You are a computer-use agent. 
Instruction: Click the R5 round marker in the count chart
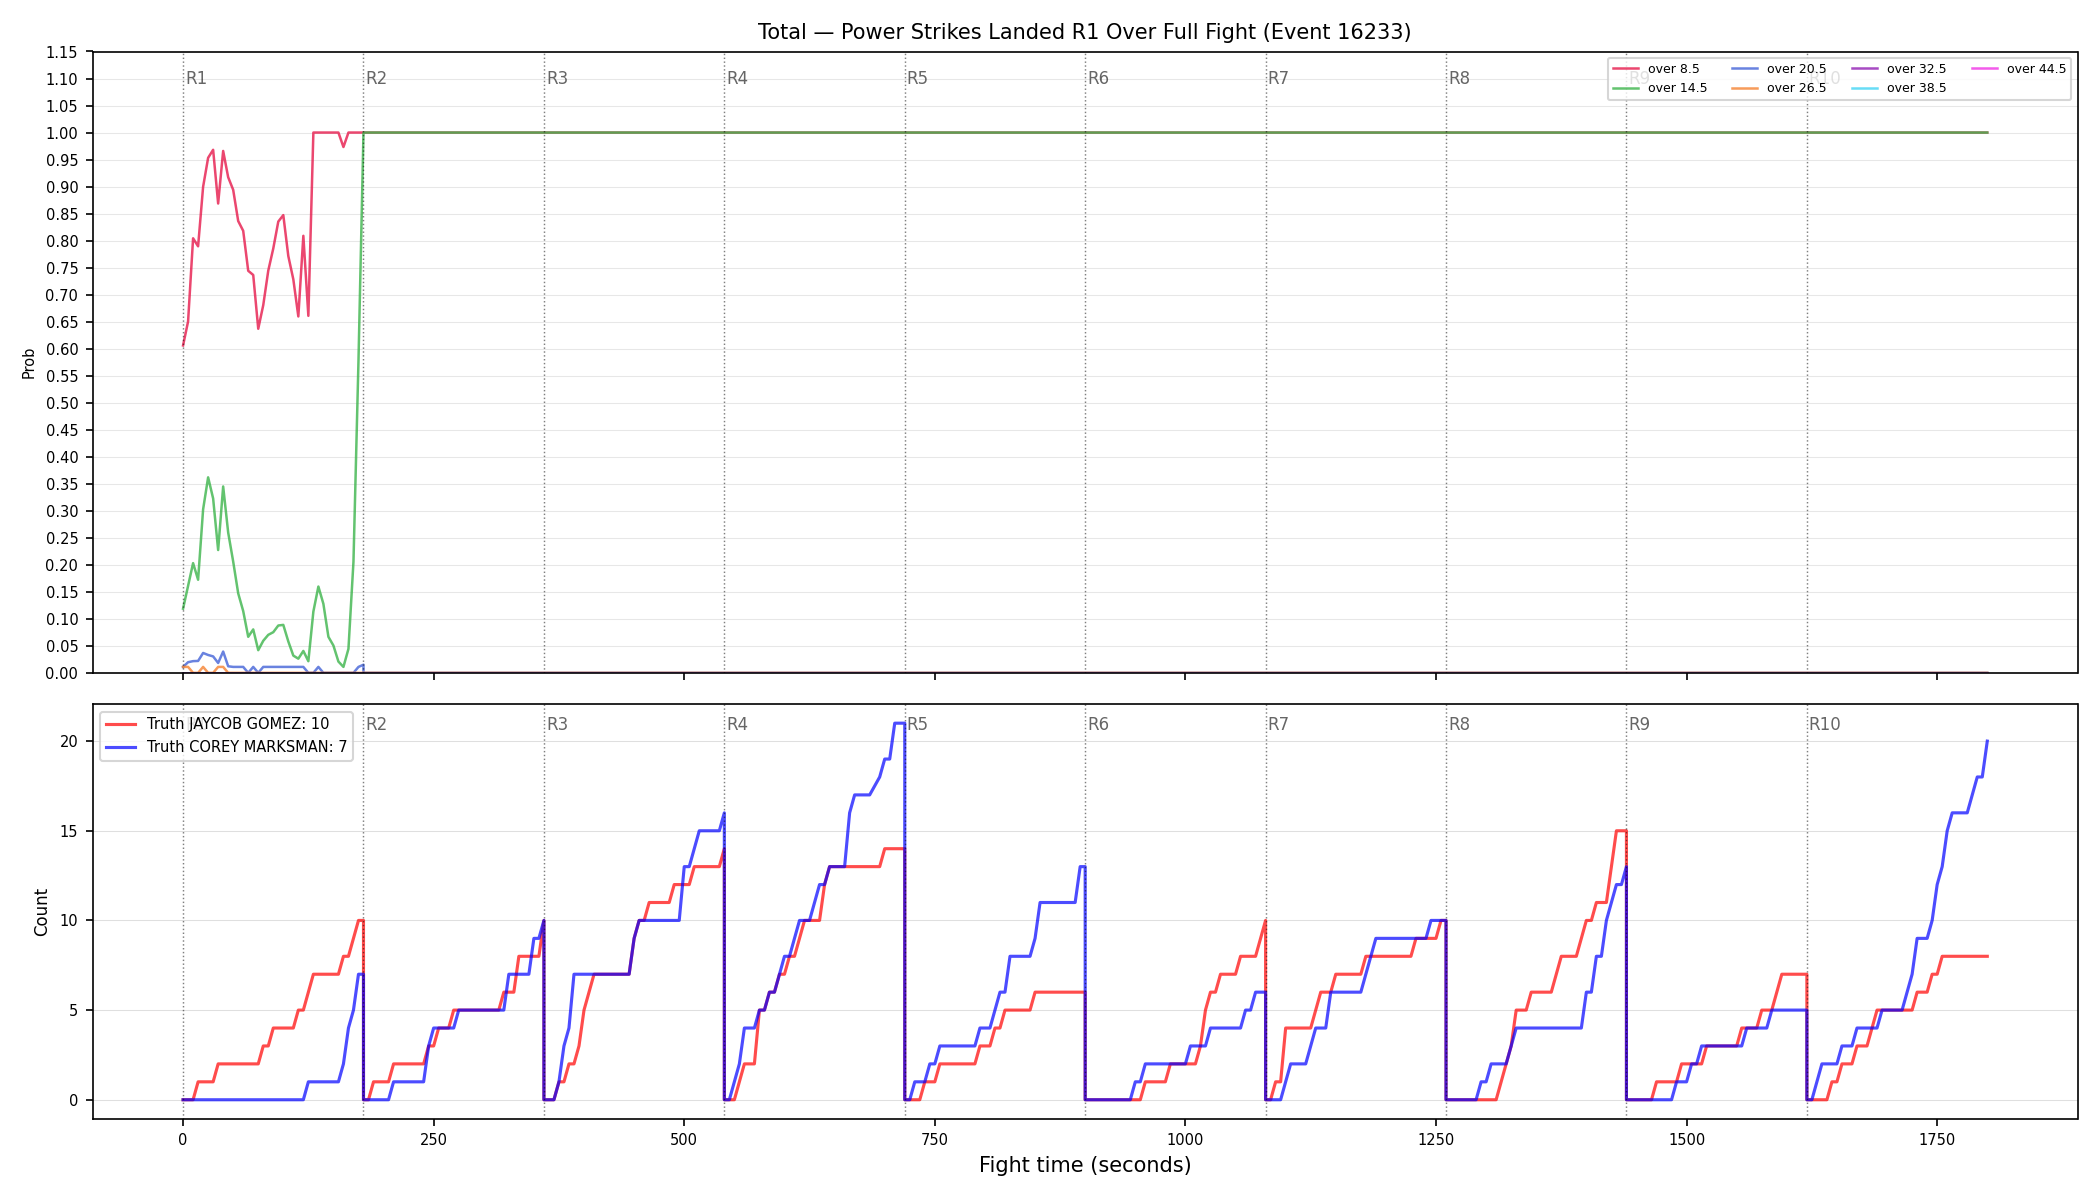point(917,724)
